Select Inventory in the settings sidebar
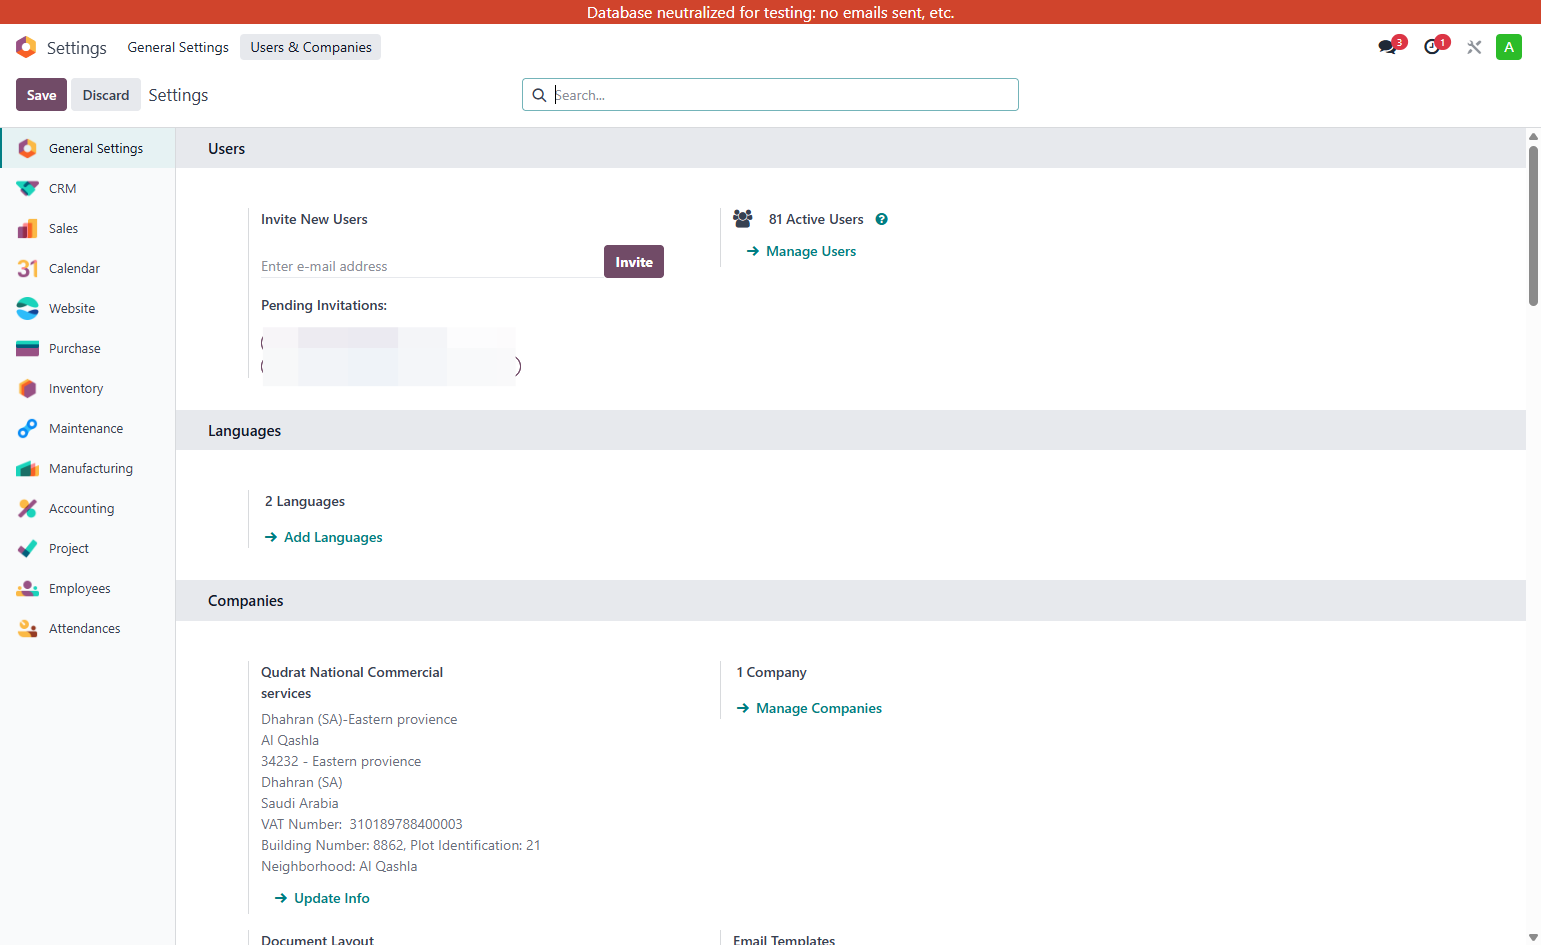Image resolution: width=1541 pixels, height=945 pixels. pos(88,388)
